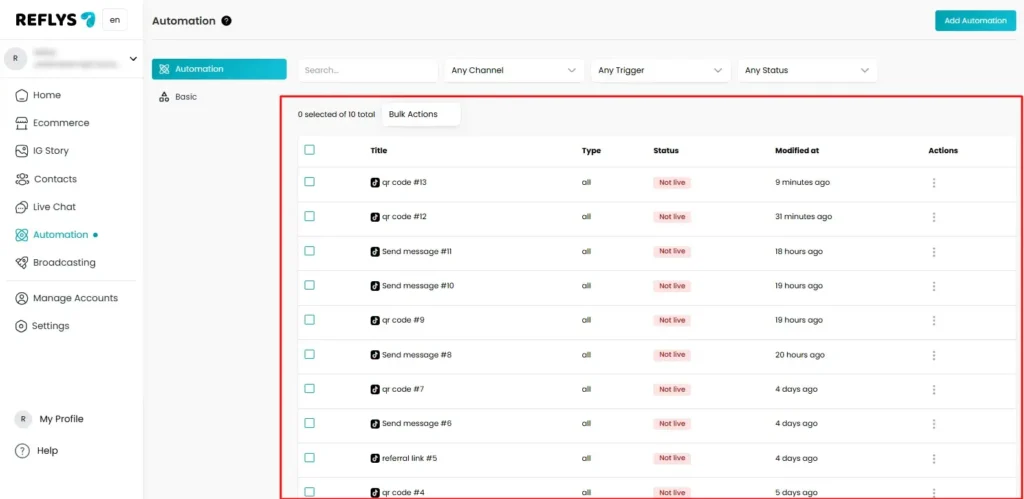Click Not live status badge for qr code #13

tap(672, 183)
